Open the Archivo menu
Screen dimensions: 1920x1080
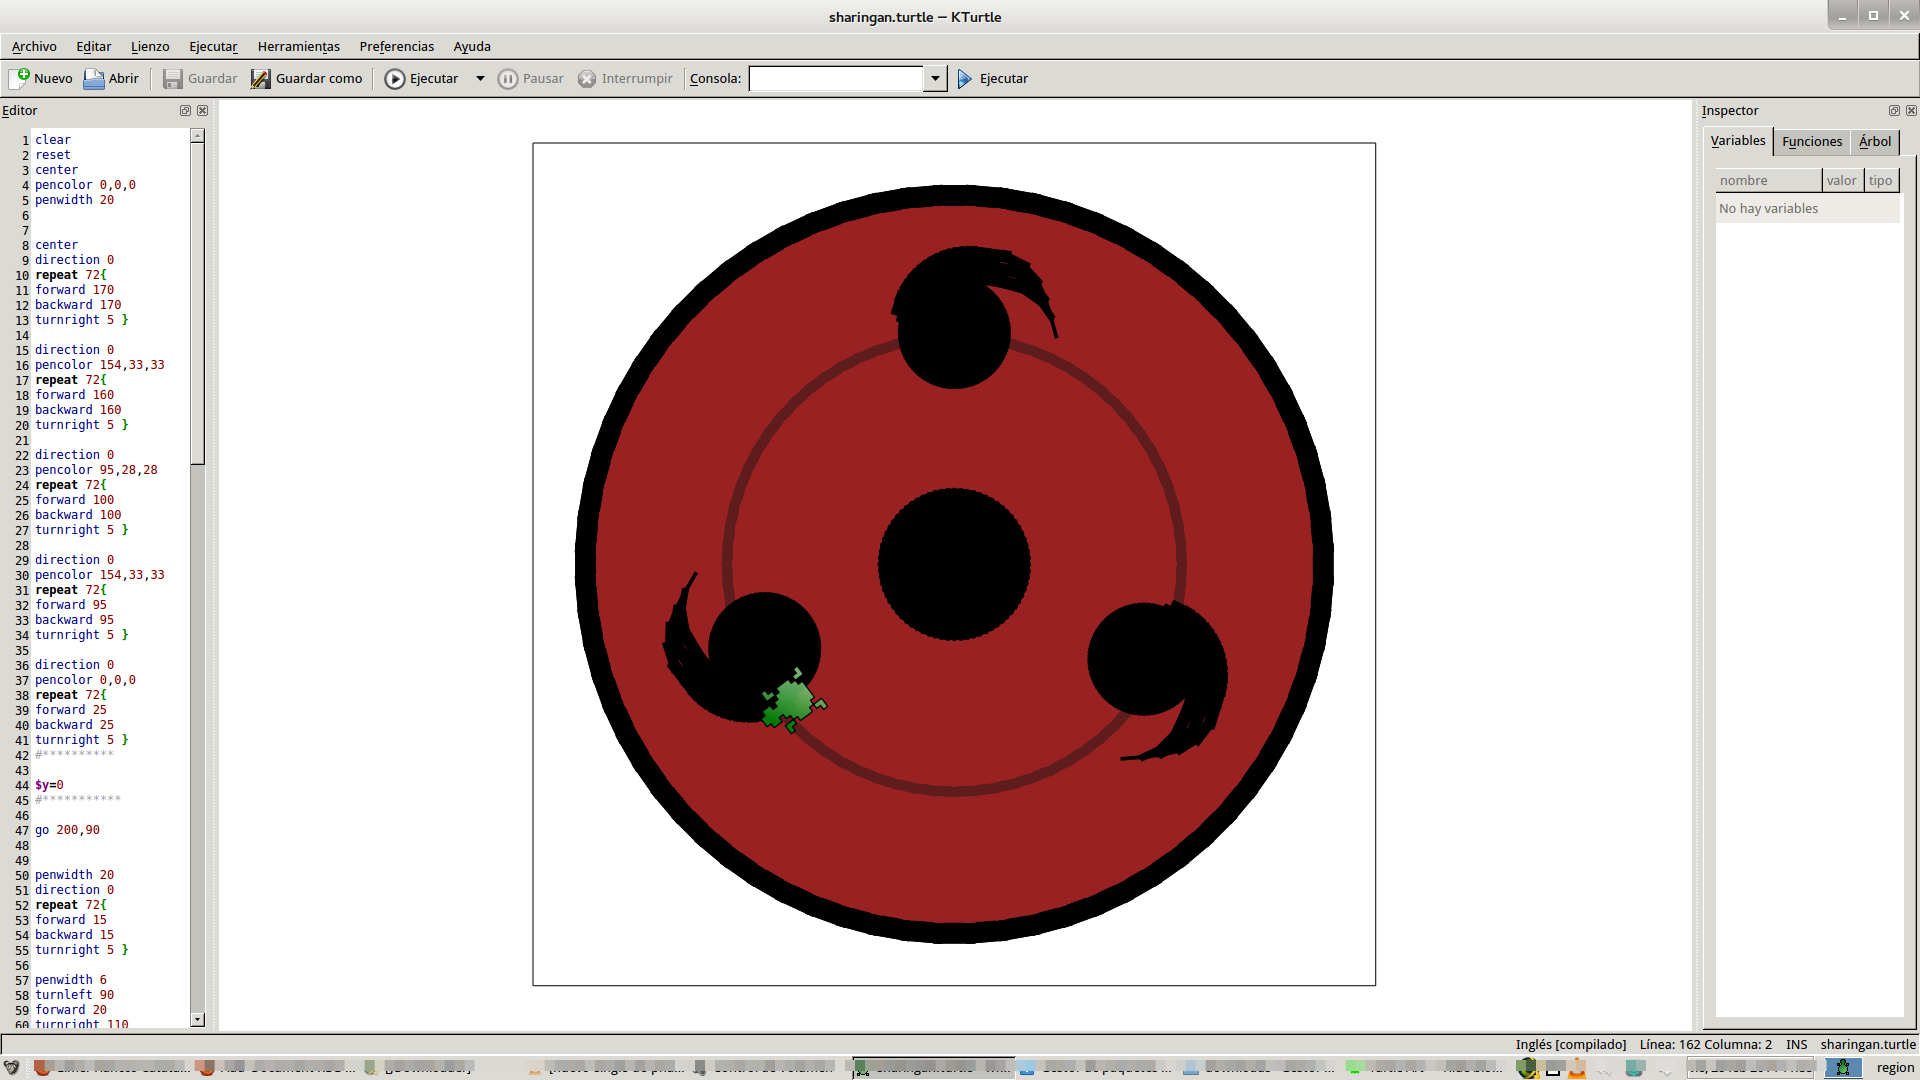pyautogui.click(x=34, y=46)
